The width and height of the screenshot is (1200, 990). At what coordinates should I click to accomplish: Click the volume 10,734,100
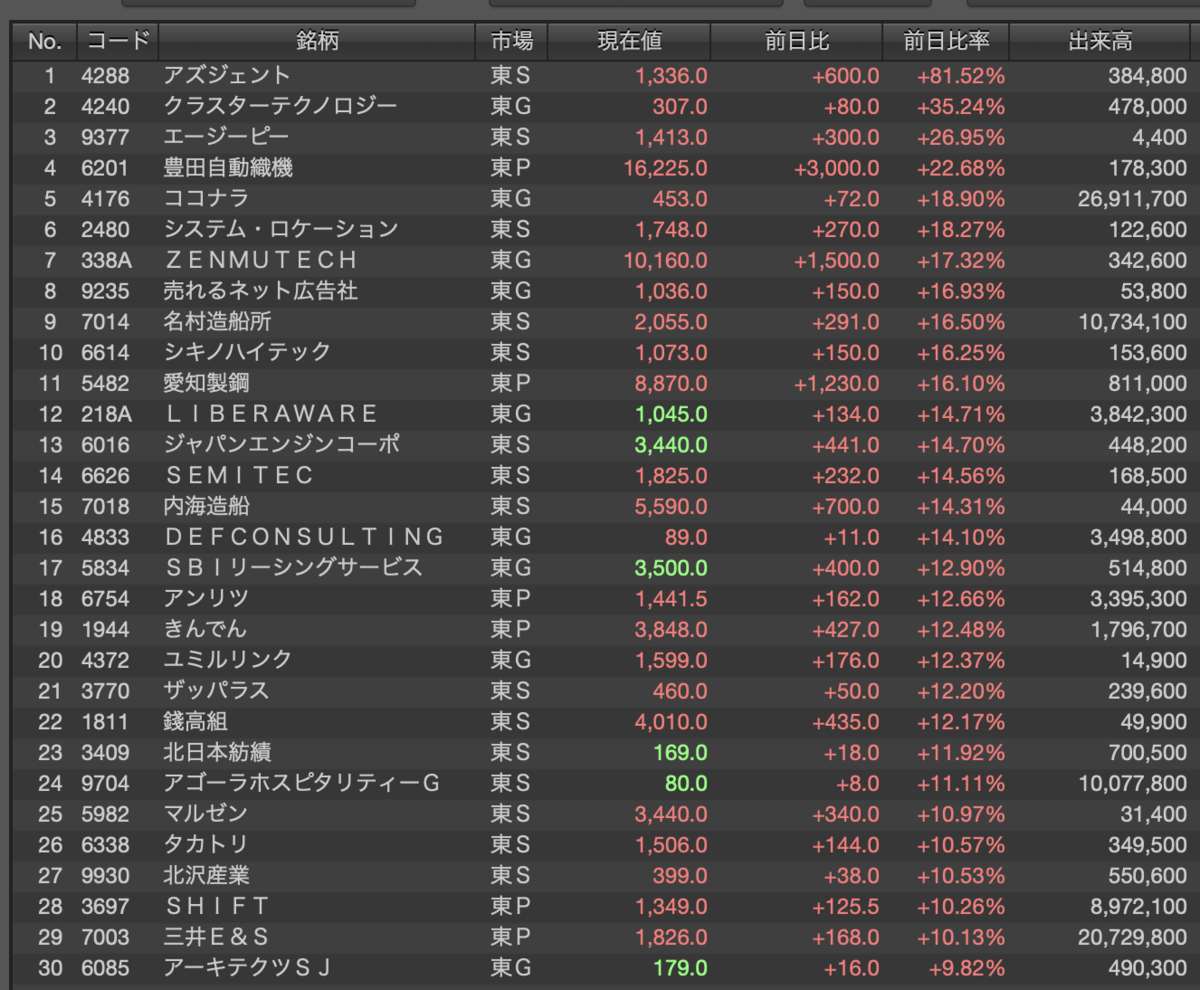[x=1133, y=322]
